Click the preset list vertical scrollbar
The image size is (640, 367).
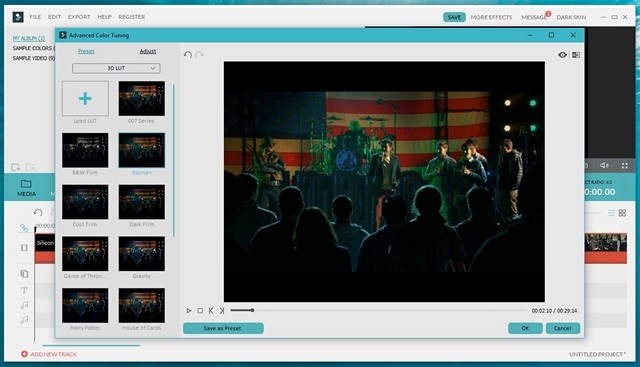click(174, 160)
